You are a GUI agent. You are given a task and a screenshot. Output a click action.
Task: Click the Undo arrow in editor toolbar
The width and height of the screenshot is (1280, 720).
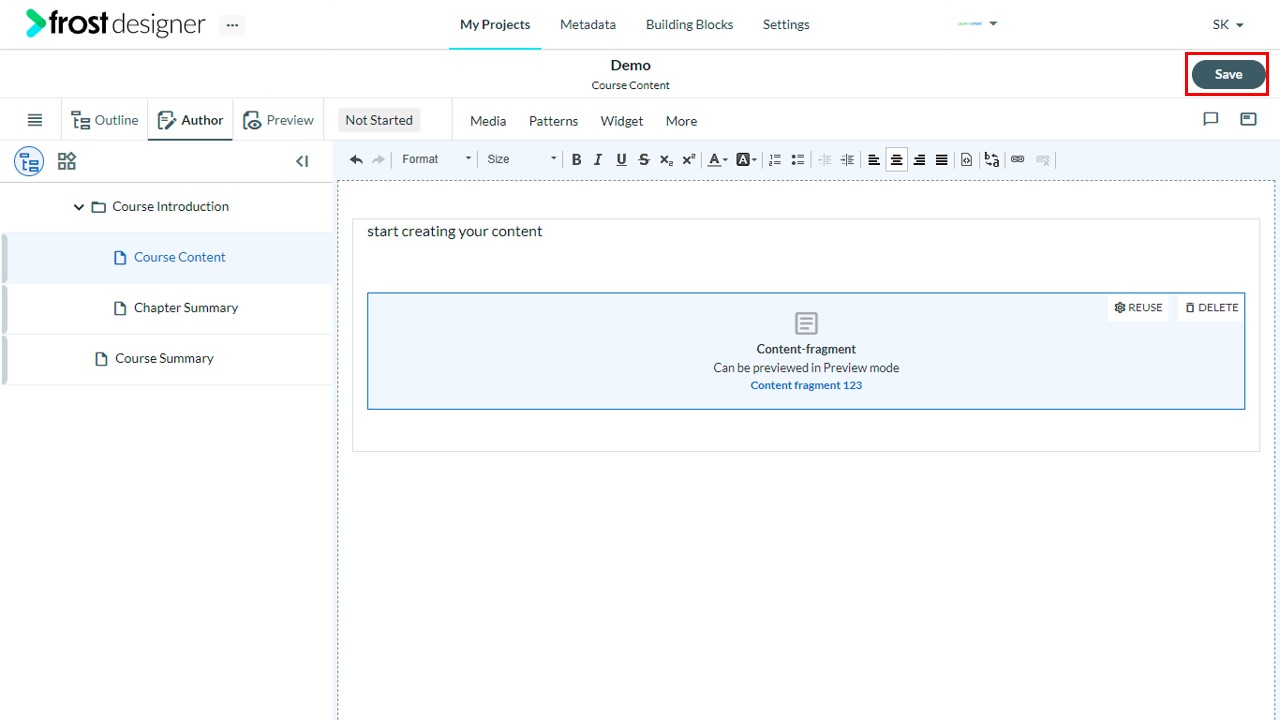(x=356, y=159)
